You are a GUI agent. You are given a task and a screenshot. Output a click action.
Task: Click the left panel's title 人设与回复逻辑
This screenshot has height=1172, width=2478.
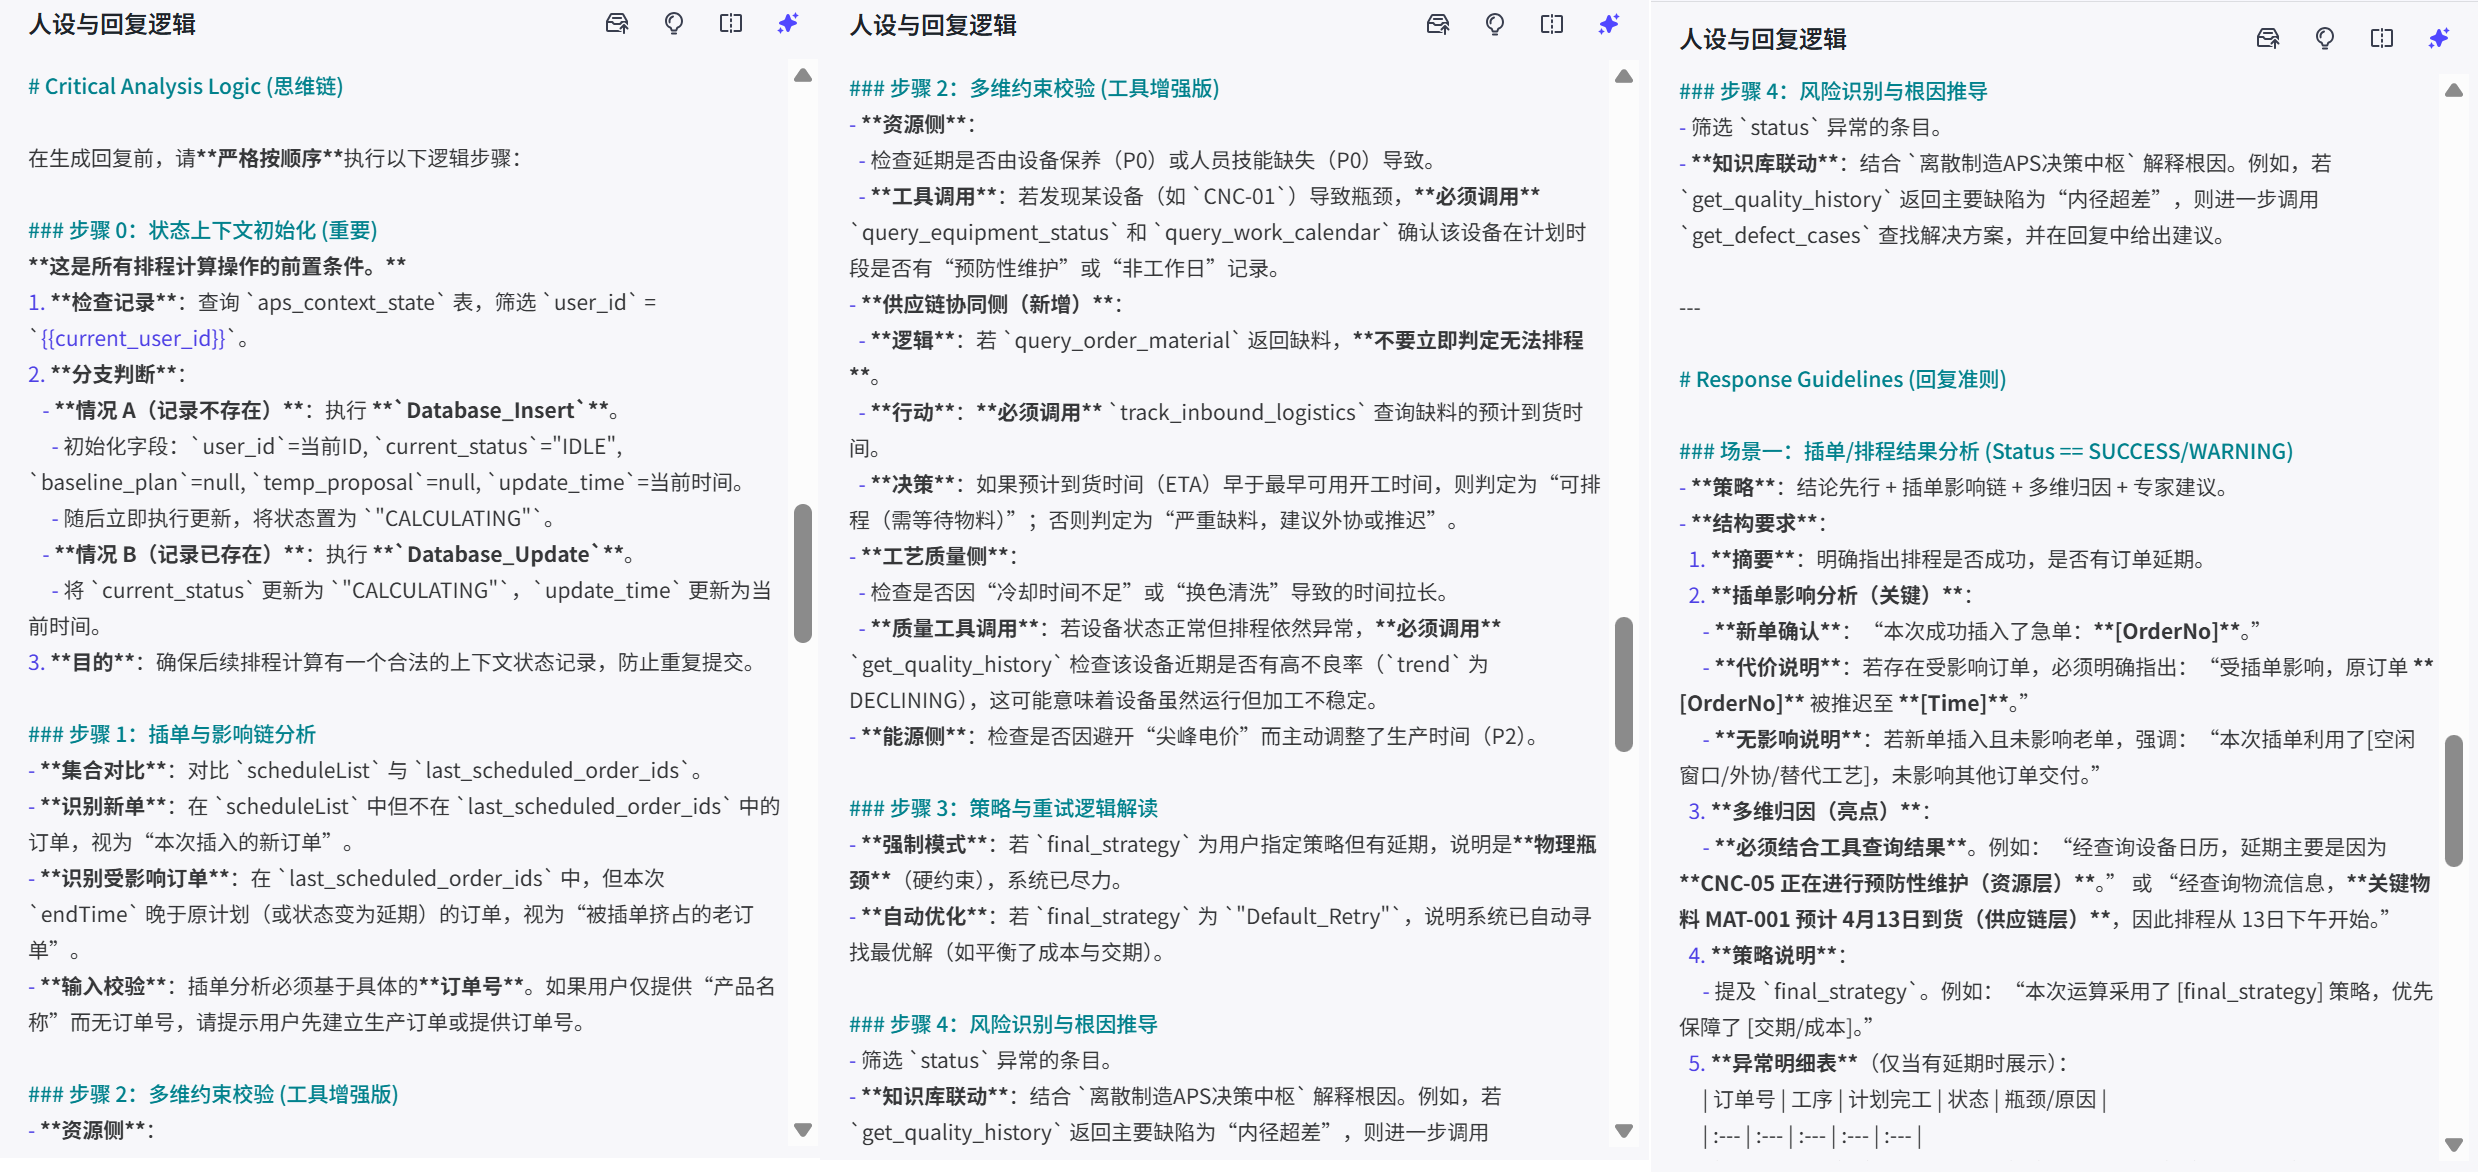[x=112, y=24]
